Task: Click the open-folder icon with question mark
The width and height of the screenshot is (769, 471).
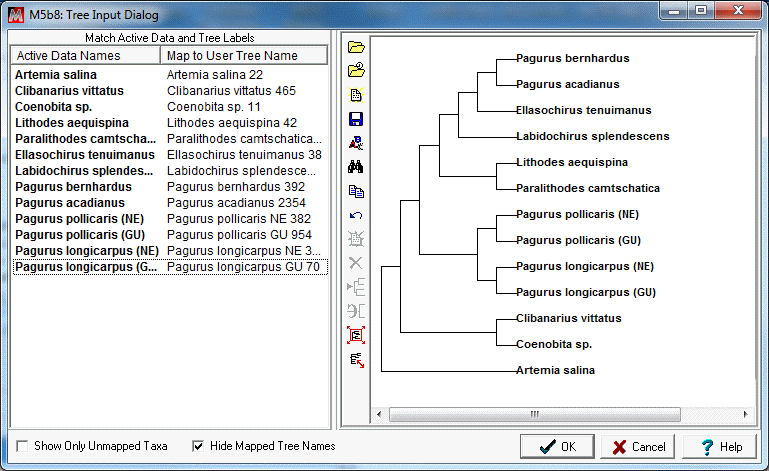Action: click(x=356, y=70)
